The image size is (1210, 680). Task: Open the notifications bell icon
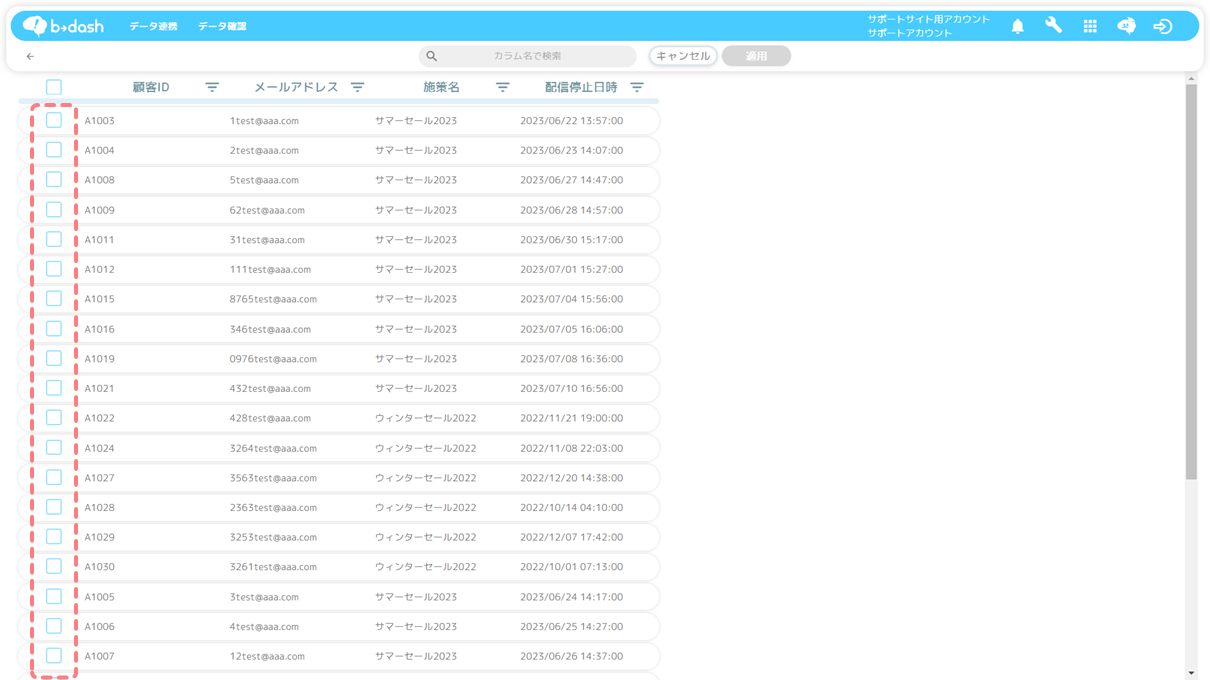coord(1017,27)
